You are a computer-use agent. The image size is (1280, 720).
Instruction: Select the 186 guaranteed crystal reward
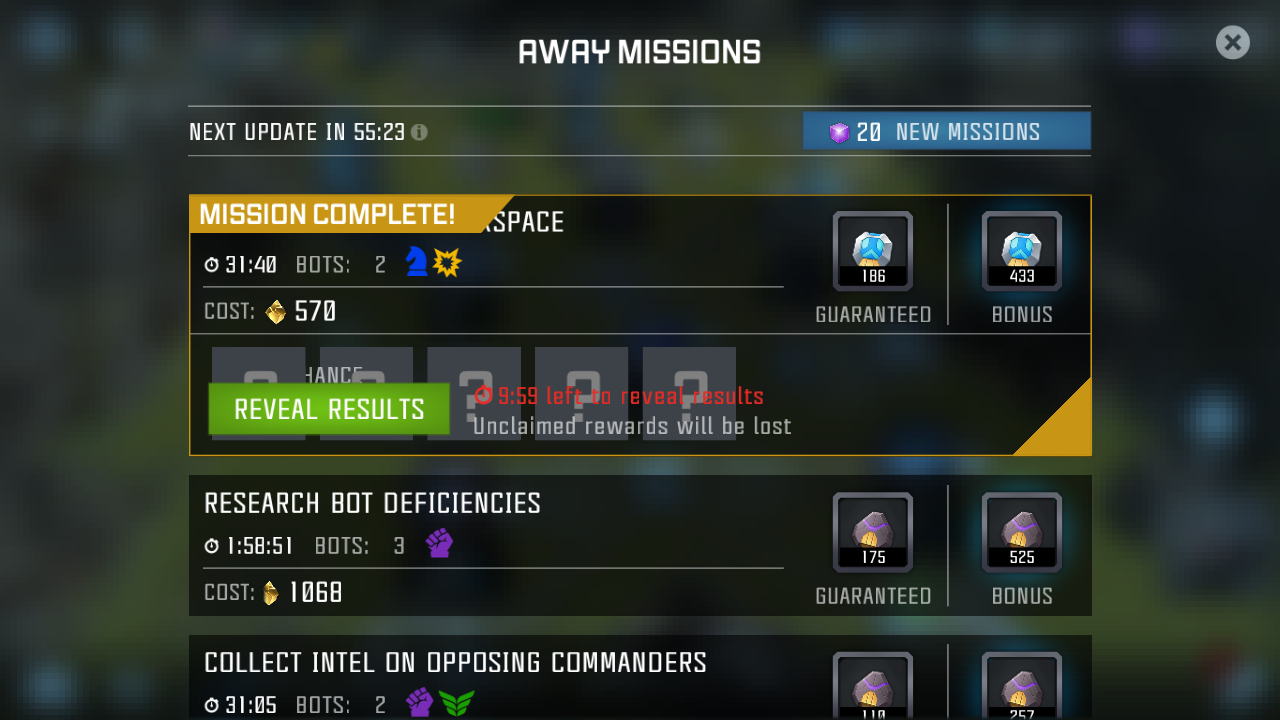pyautogui.click(x=873, y=251)
